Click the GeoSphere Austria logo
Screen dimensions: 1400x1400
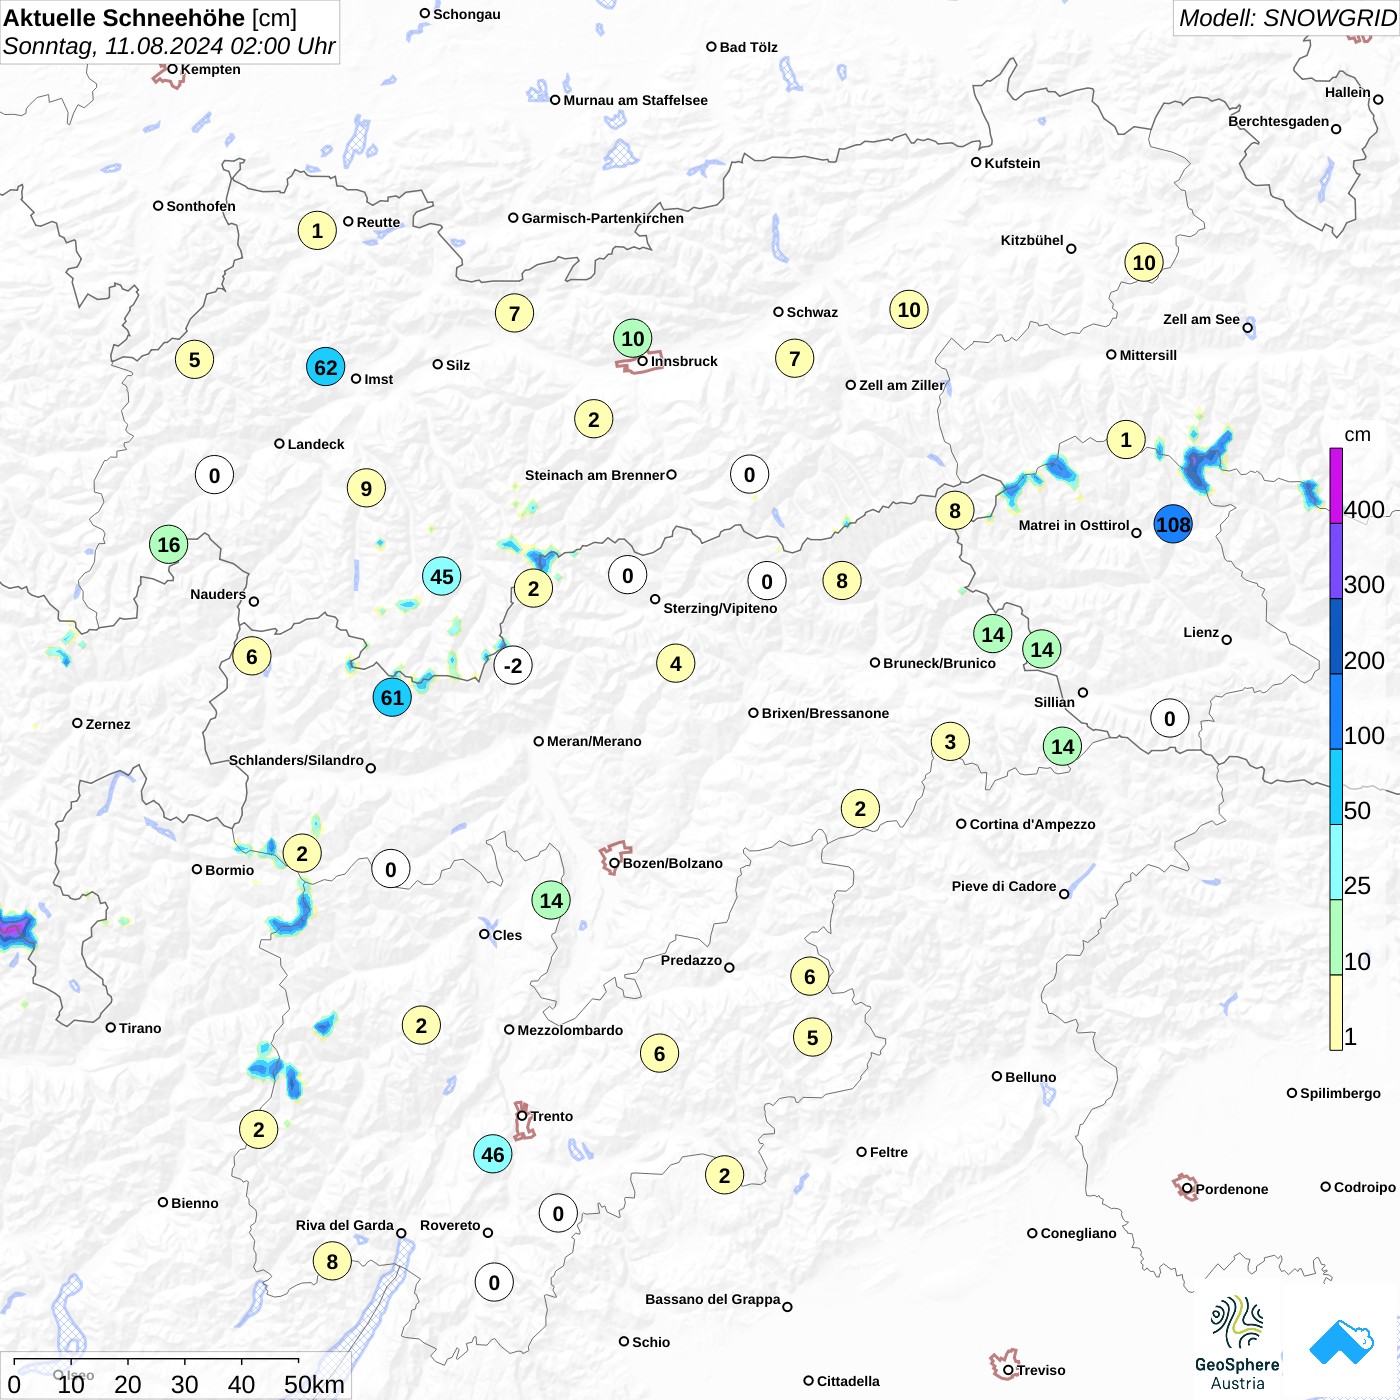tap(1238, 1343)
